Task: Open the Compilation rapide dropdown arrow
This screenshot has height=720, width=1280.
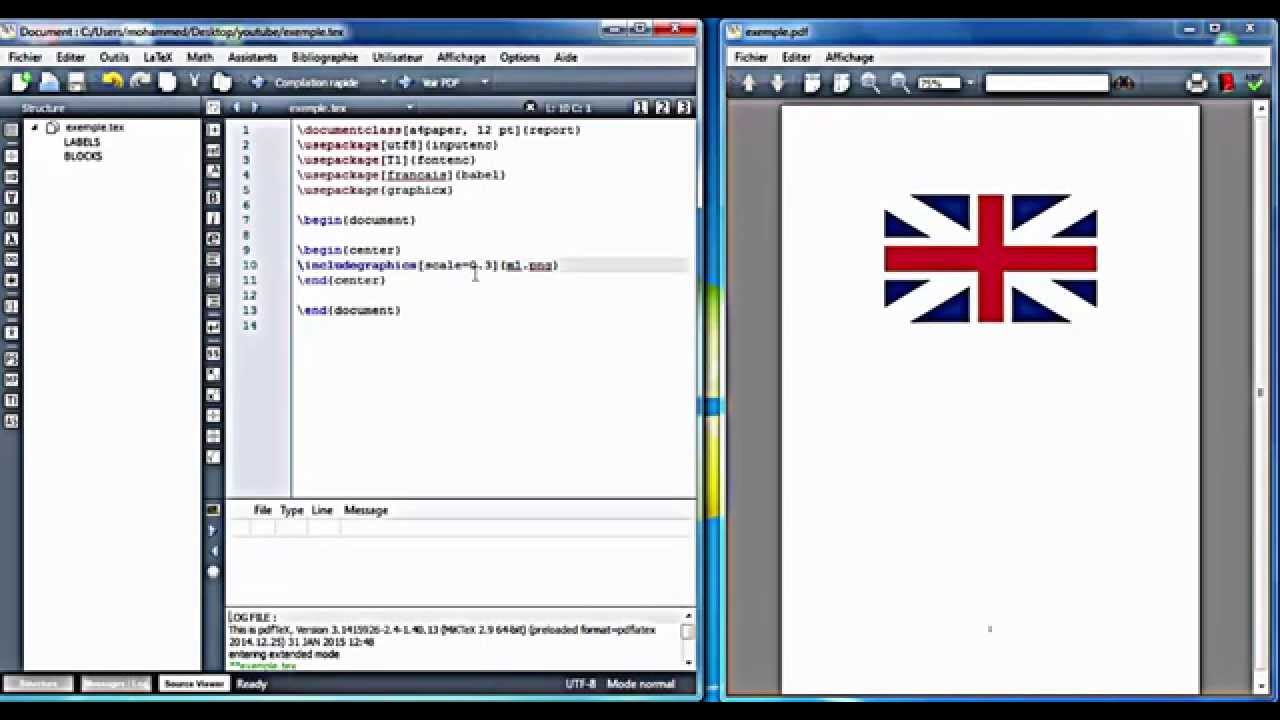Action: tap(381, 82)
